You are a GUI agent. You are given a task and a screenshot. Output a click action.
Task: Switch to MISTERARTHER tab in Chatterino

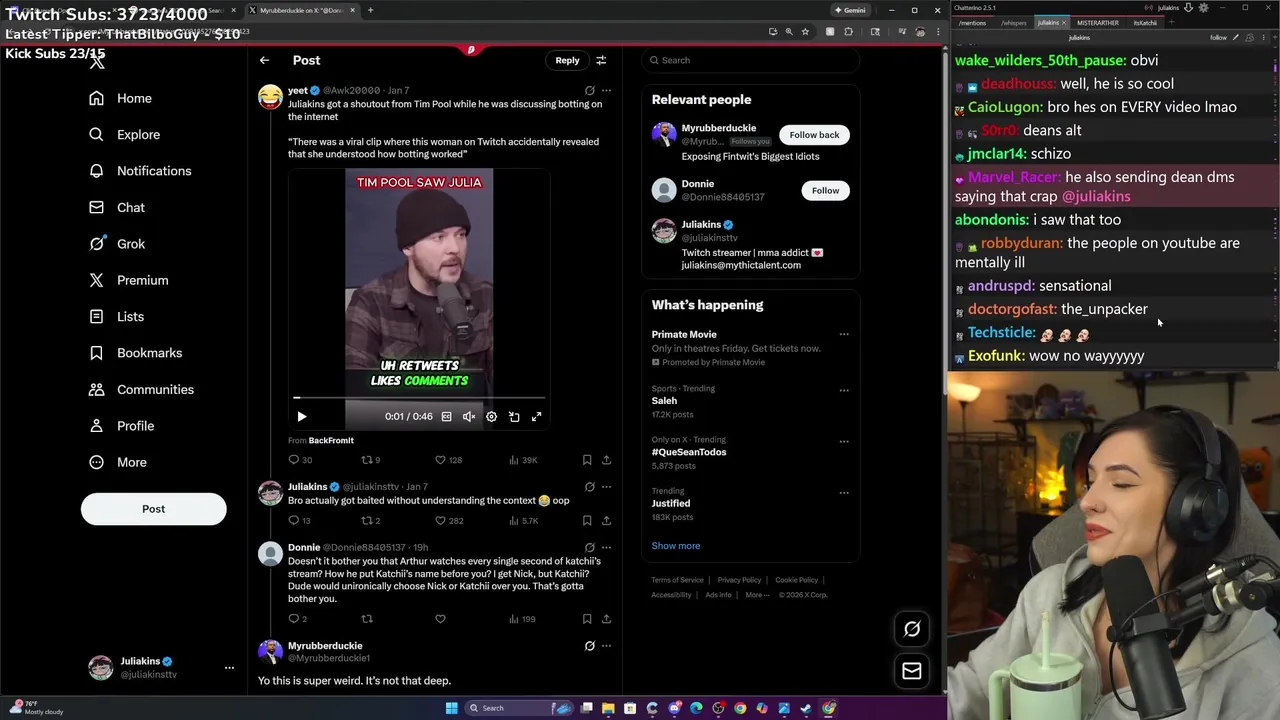point(1097,22)
